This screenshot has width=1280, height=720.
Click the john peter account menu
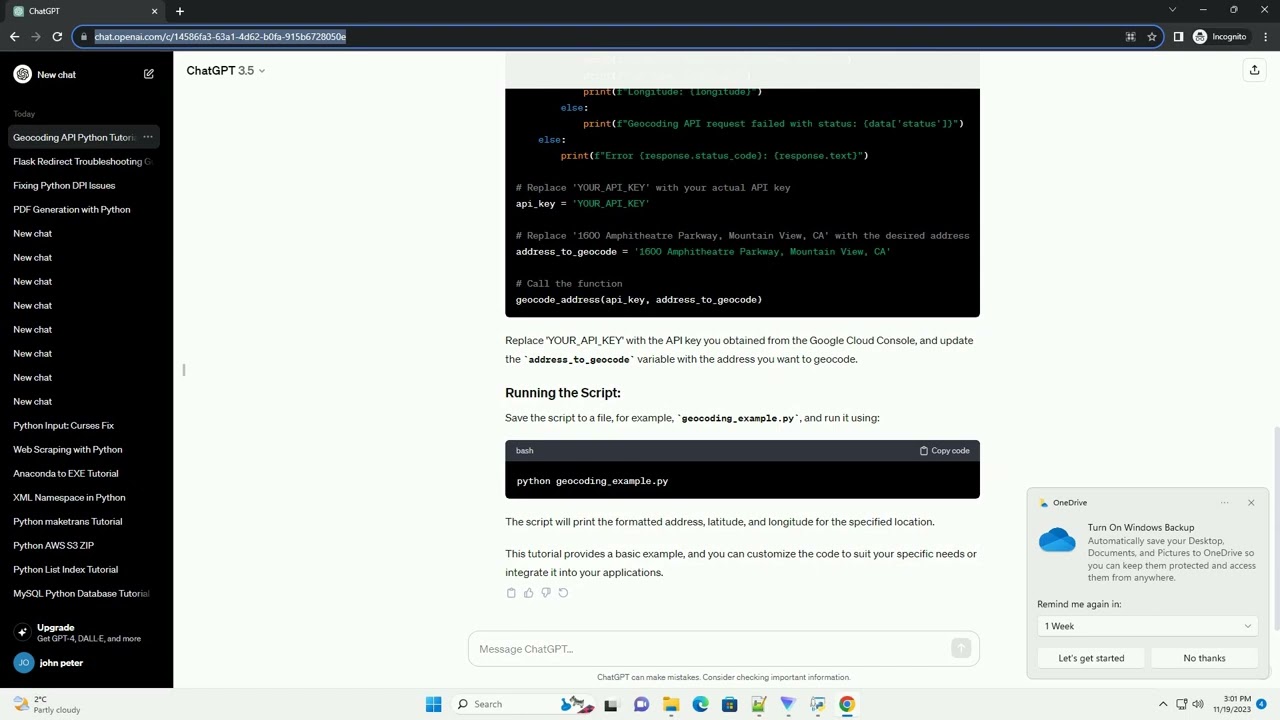pos(86,663)
